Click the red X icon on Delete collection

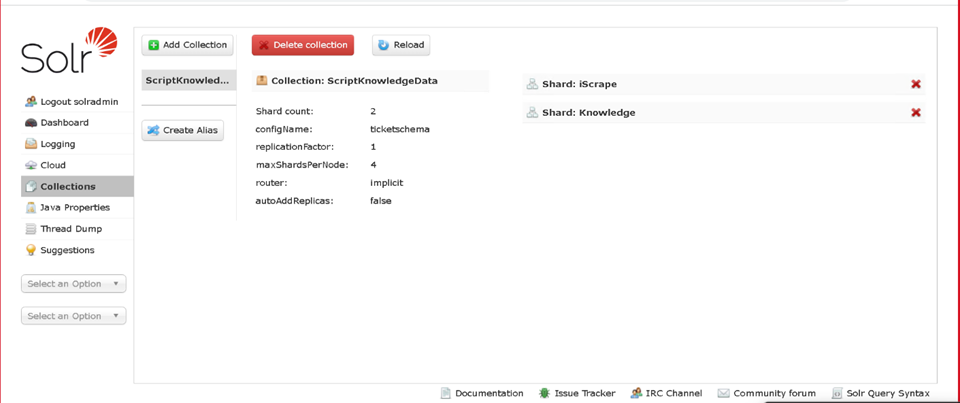[x=264, y=45]
